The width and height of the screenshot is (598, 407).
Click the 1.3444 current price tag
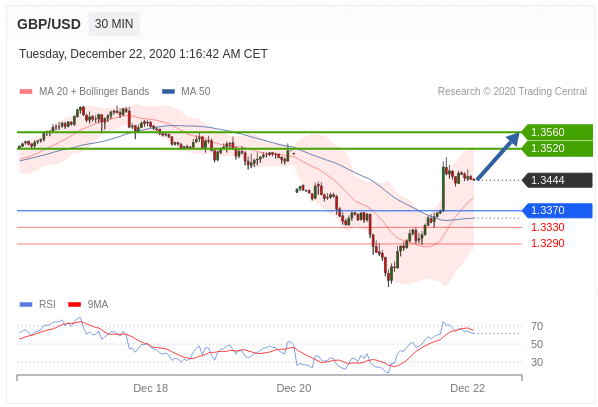point(557,180)
